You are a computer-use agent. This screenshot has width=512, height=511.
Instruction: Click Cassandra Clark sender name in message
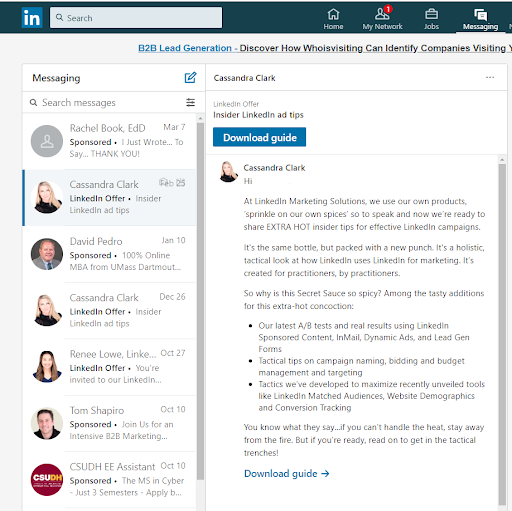(274, 168)
